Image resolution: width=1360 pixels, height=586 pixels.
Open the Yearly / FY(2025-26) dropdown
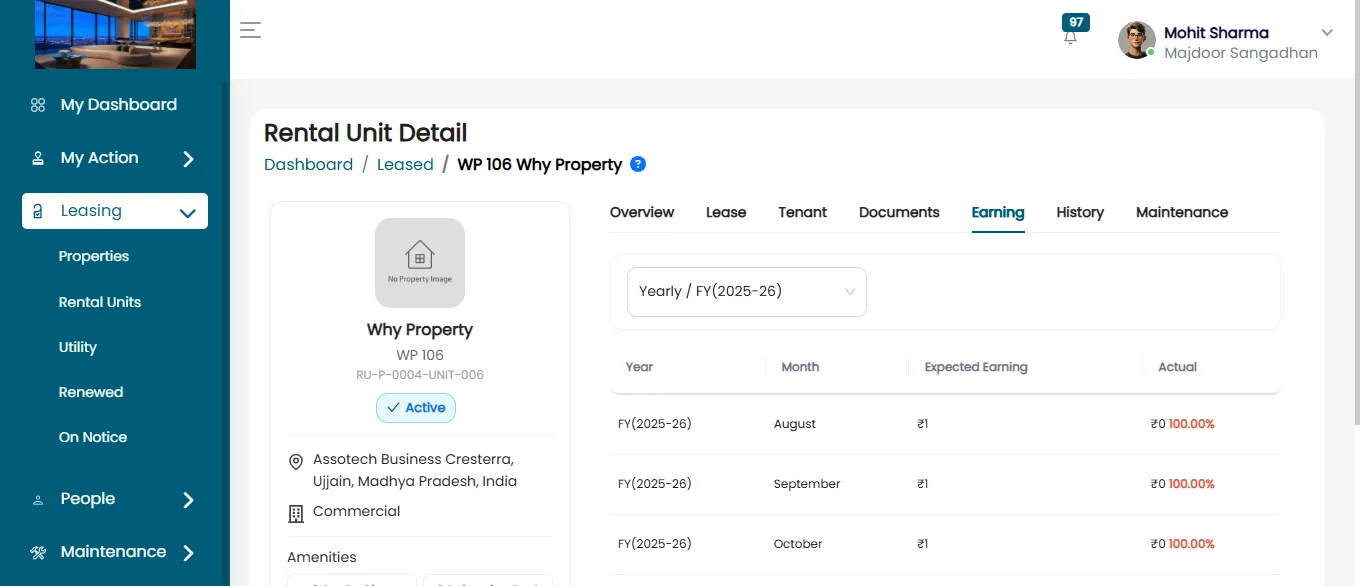coord(747,292)
